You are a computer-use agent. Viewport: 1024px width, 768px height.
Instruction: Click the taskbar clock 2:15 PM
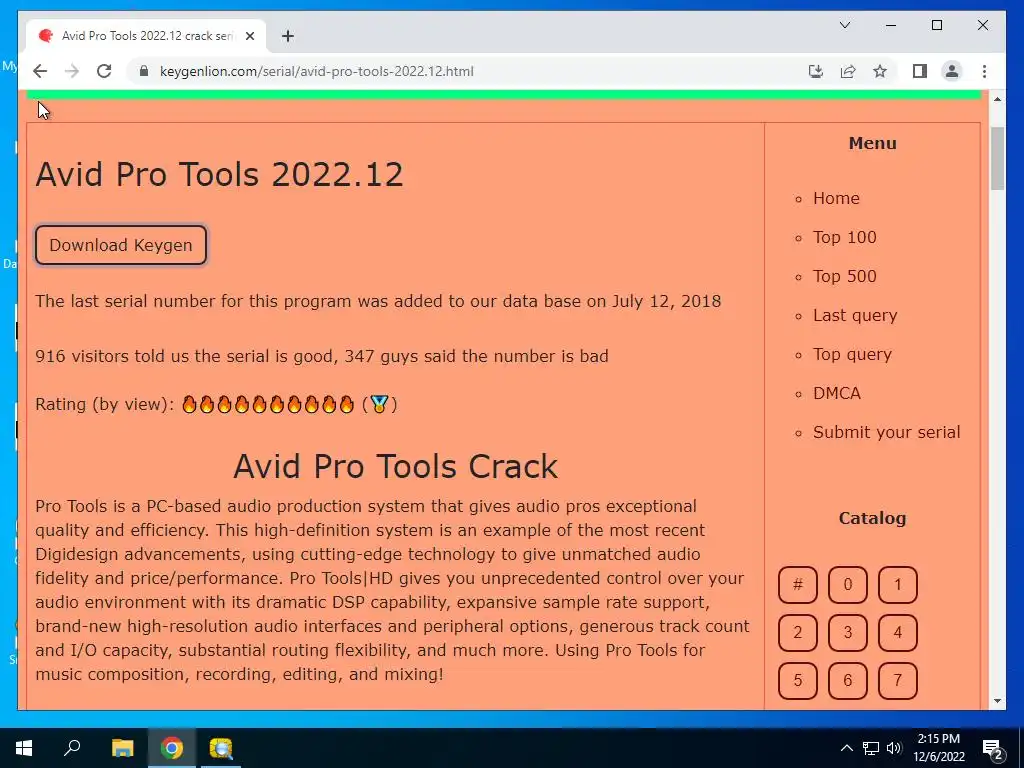coord(938,748)
